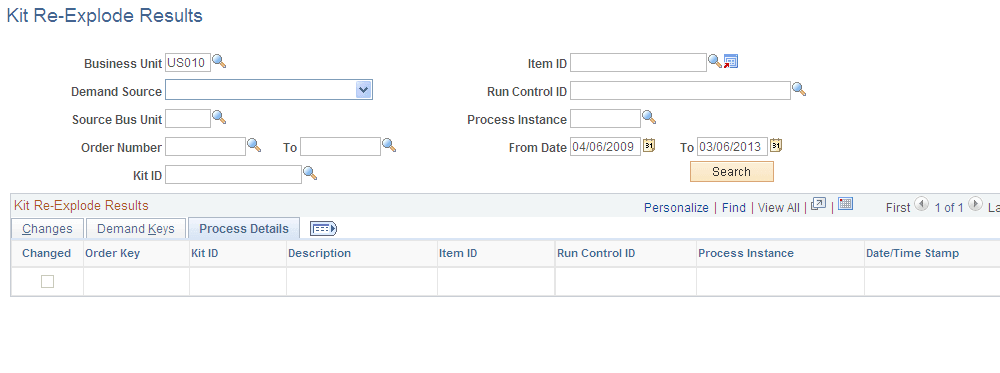Click Show All Columns grid icon

click(x=323, y=228)
